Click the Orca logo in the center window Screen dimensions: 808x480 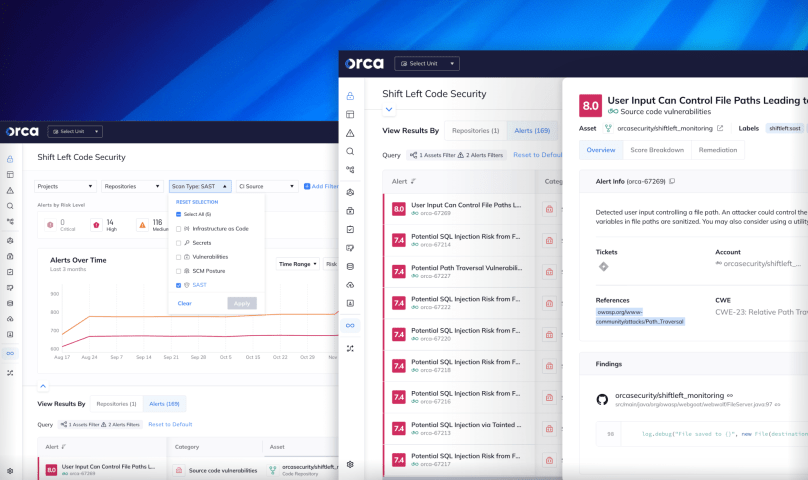click(x=364, y=63)
